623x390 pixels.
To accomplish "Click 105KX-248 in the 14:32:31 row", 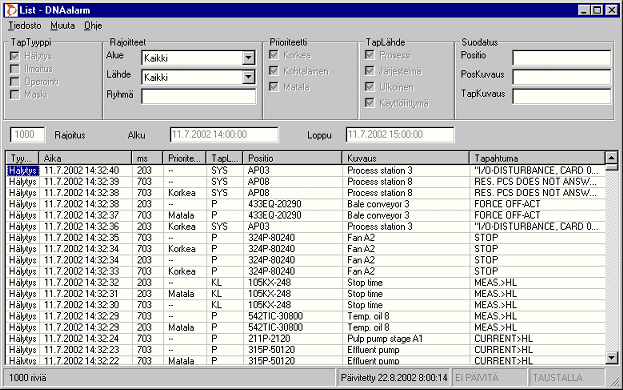I will [x=269, y=294].
